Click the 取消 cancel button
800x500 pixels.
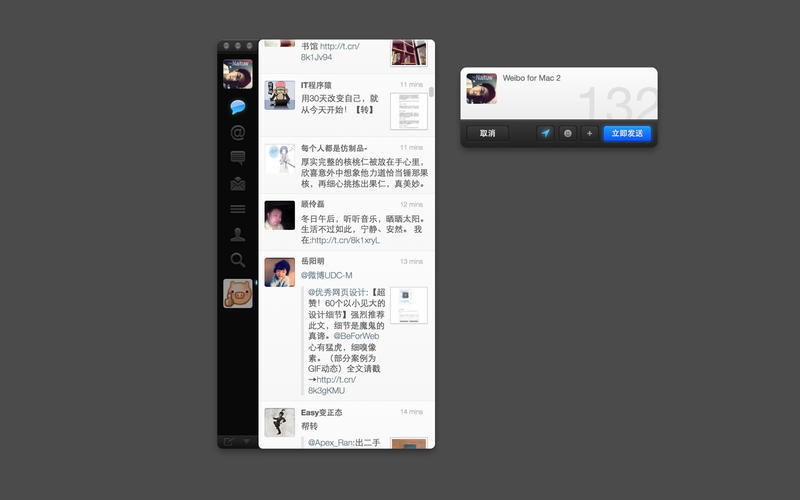click(x=488, y=133)
